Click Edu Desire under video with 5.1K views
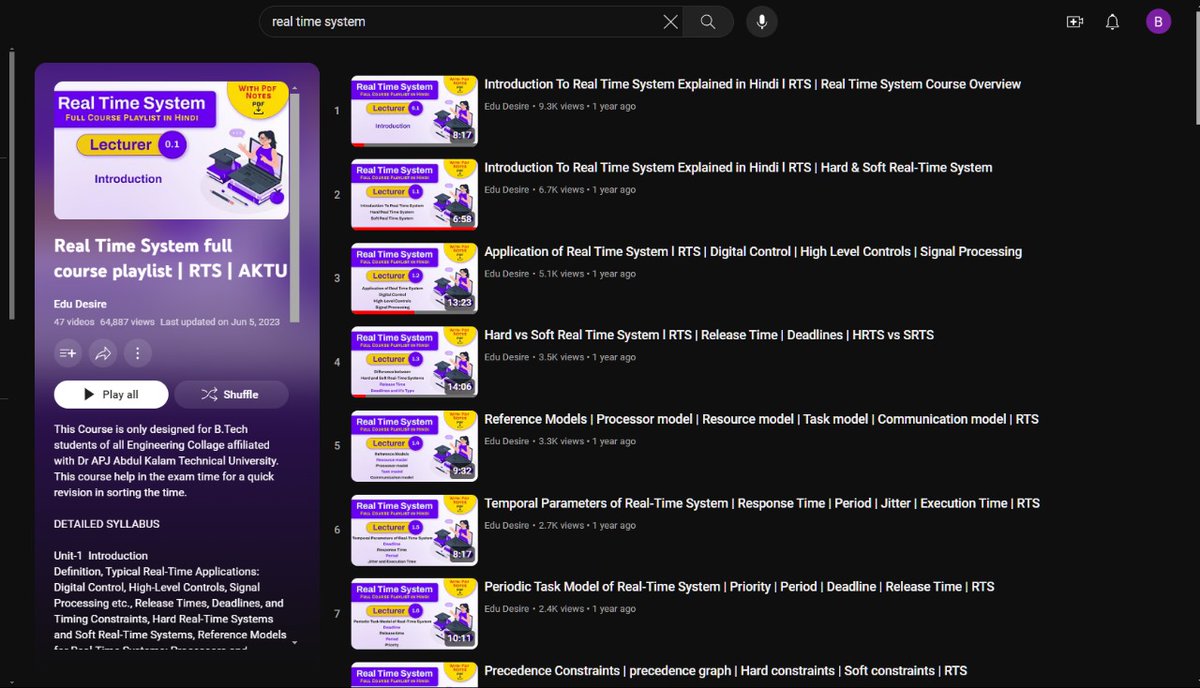Screen dimensions: 1200x688 pos(506,274)
